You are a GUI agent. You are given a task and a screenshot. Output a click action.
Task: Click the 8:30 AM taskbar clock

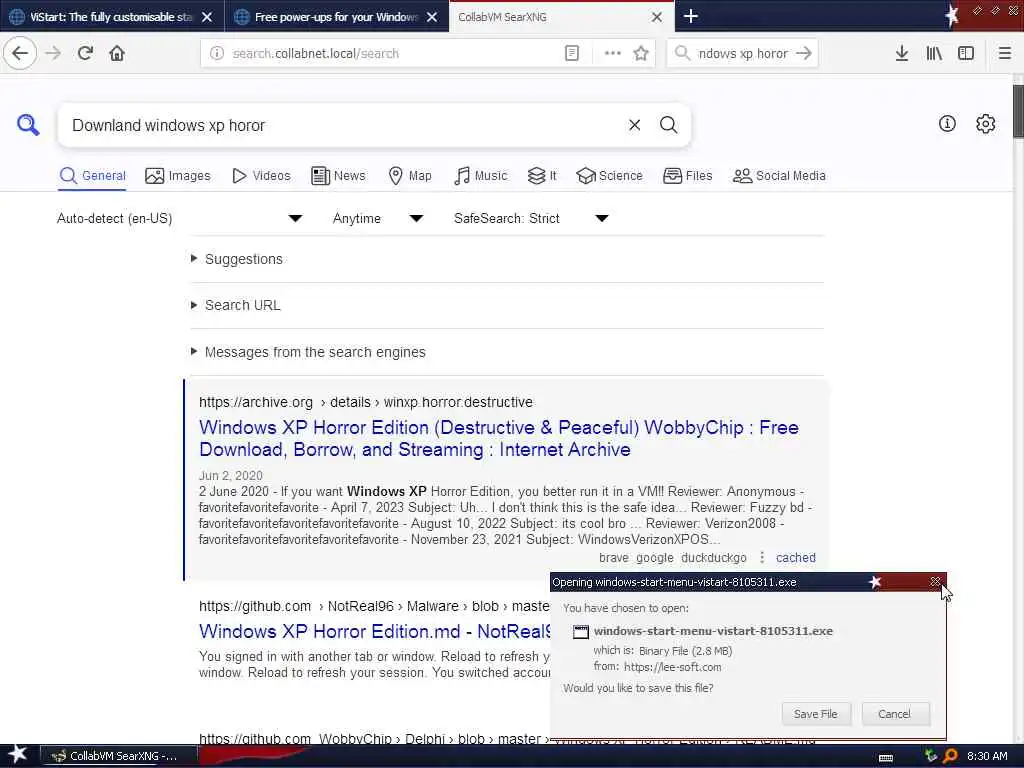(987, 756)
